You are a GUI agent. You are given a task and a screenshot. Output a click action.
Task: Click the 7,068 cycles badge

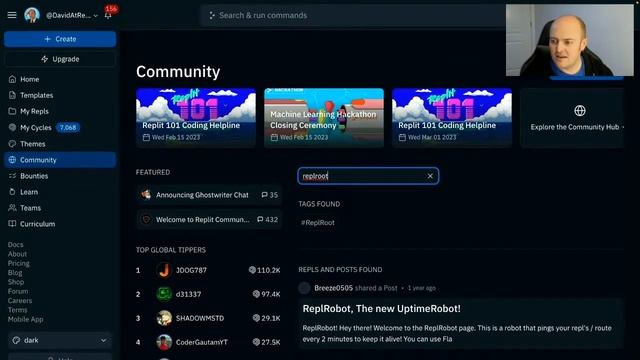pyautogui.click(x=68, y=127)
